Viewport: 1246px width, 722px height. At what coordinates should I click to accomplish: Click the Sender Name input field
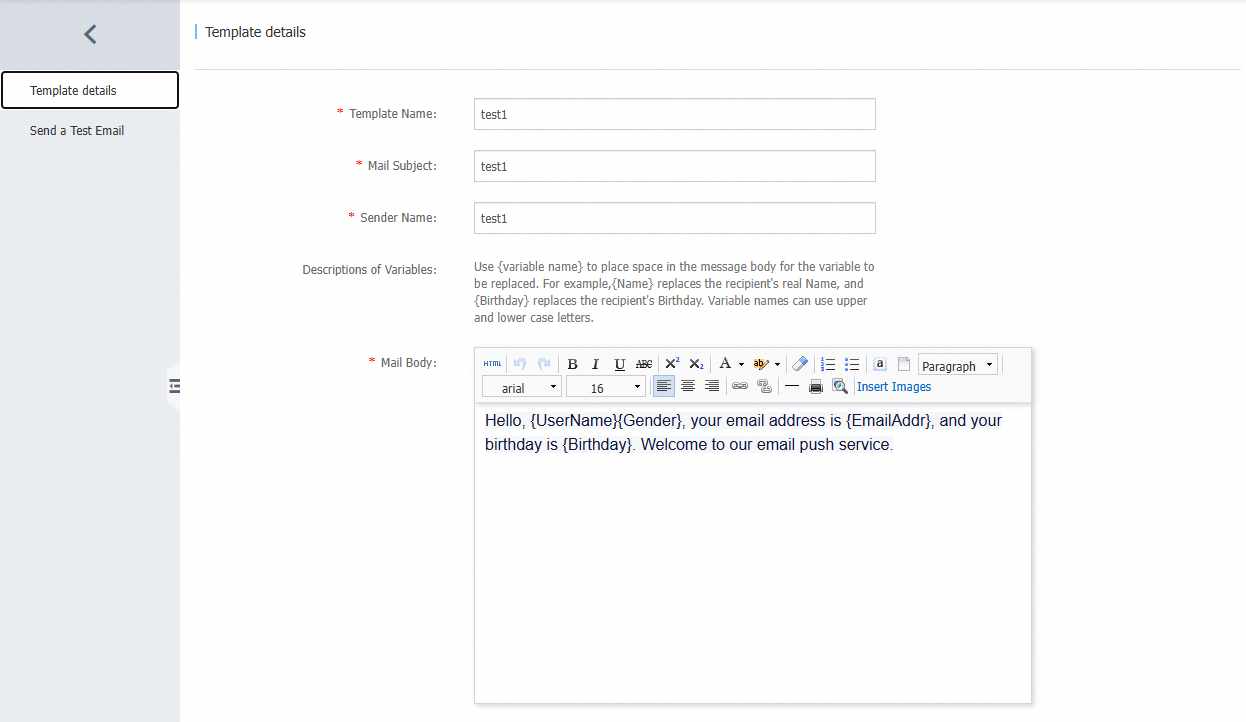pyautogui.click(x=675, y=218)
